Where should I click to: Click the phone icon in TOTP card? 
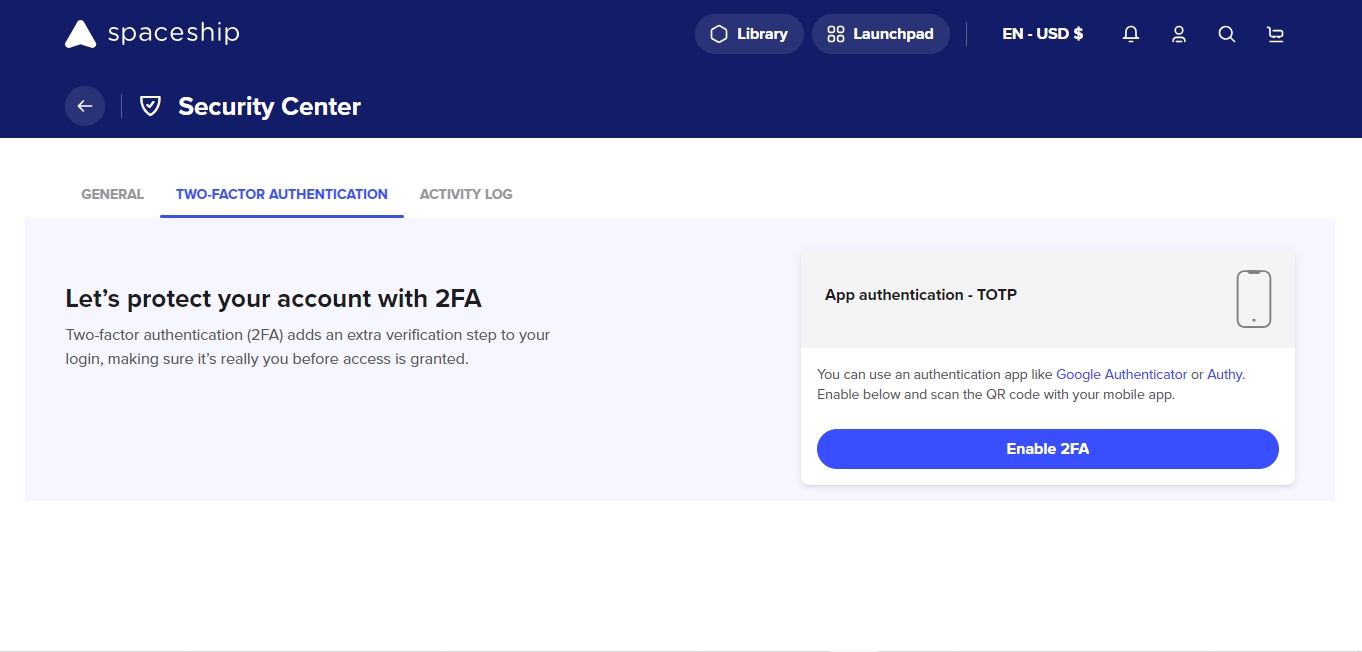pyautogui.click(x=1253, y=299)
